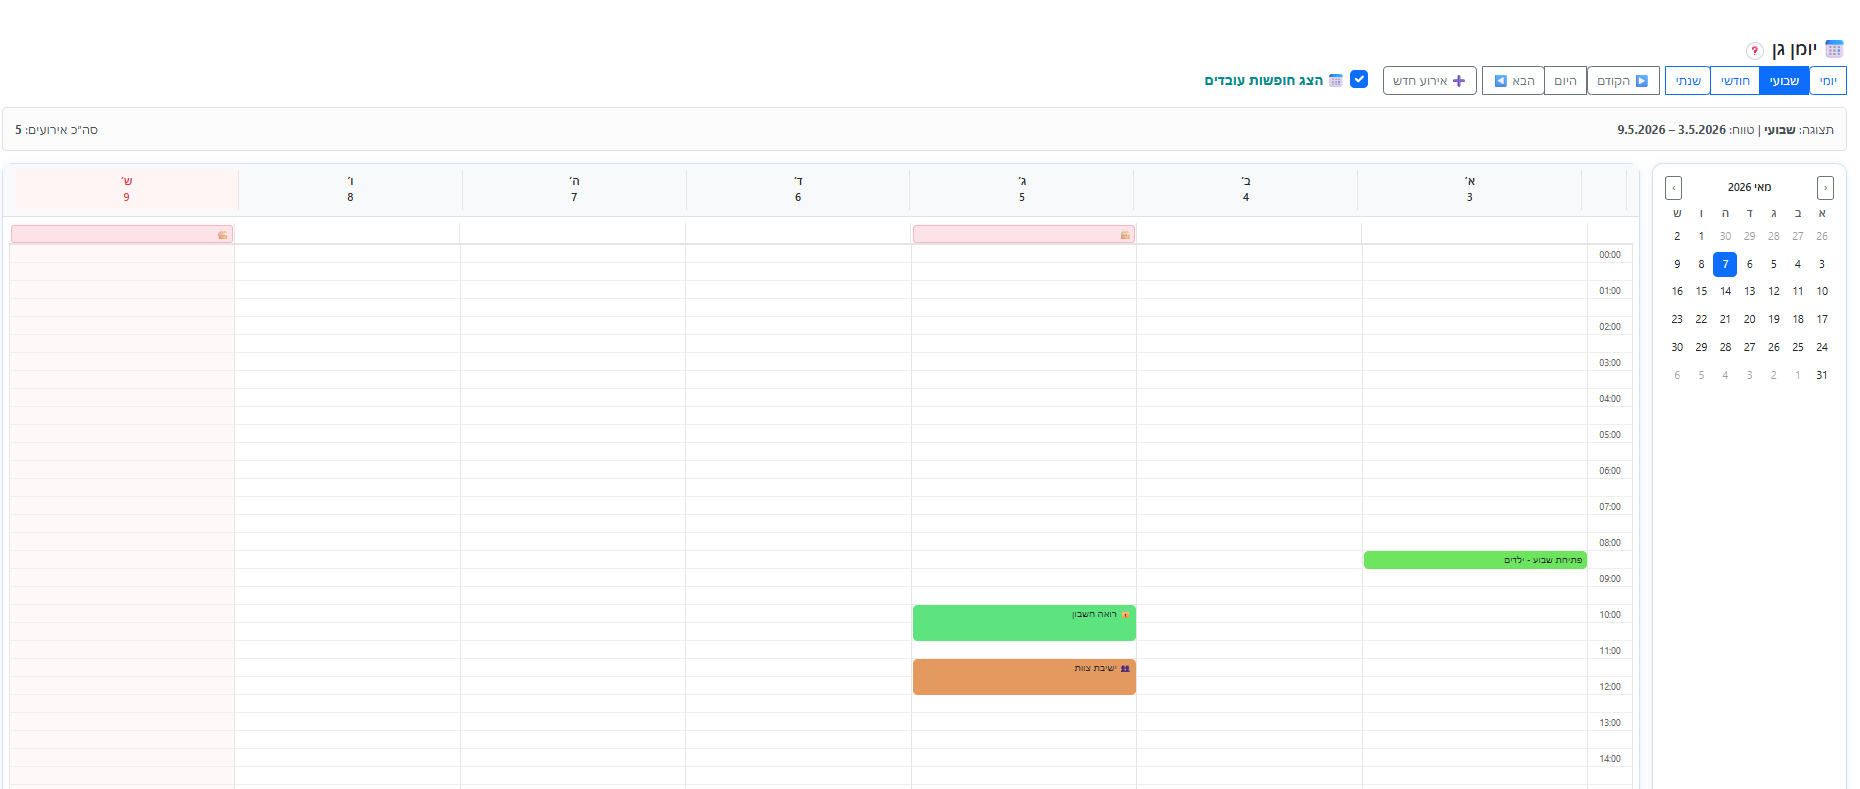Click the הבא next week button

(1513, 81)
